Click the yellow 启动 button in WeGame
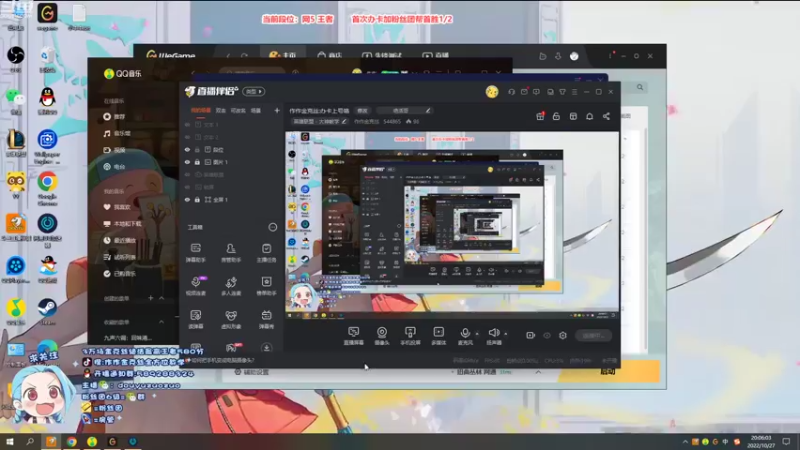800x450 pixels. coord(609,371)
